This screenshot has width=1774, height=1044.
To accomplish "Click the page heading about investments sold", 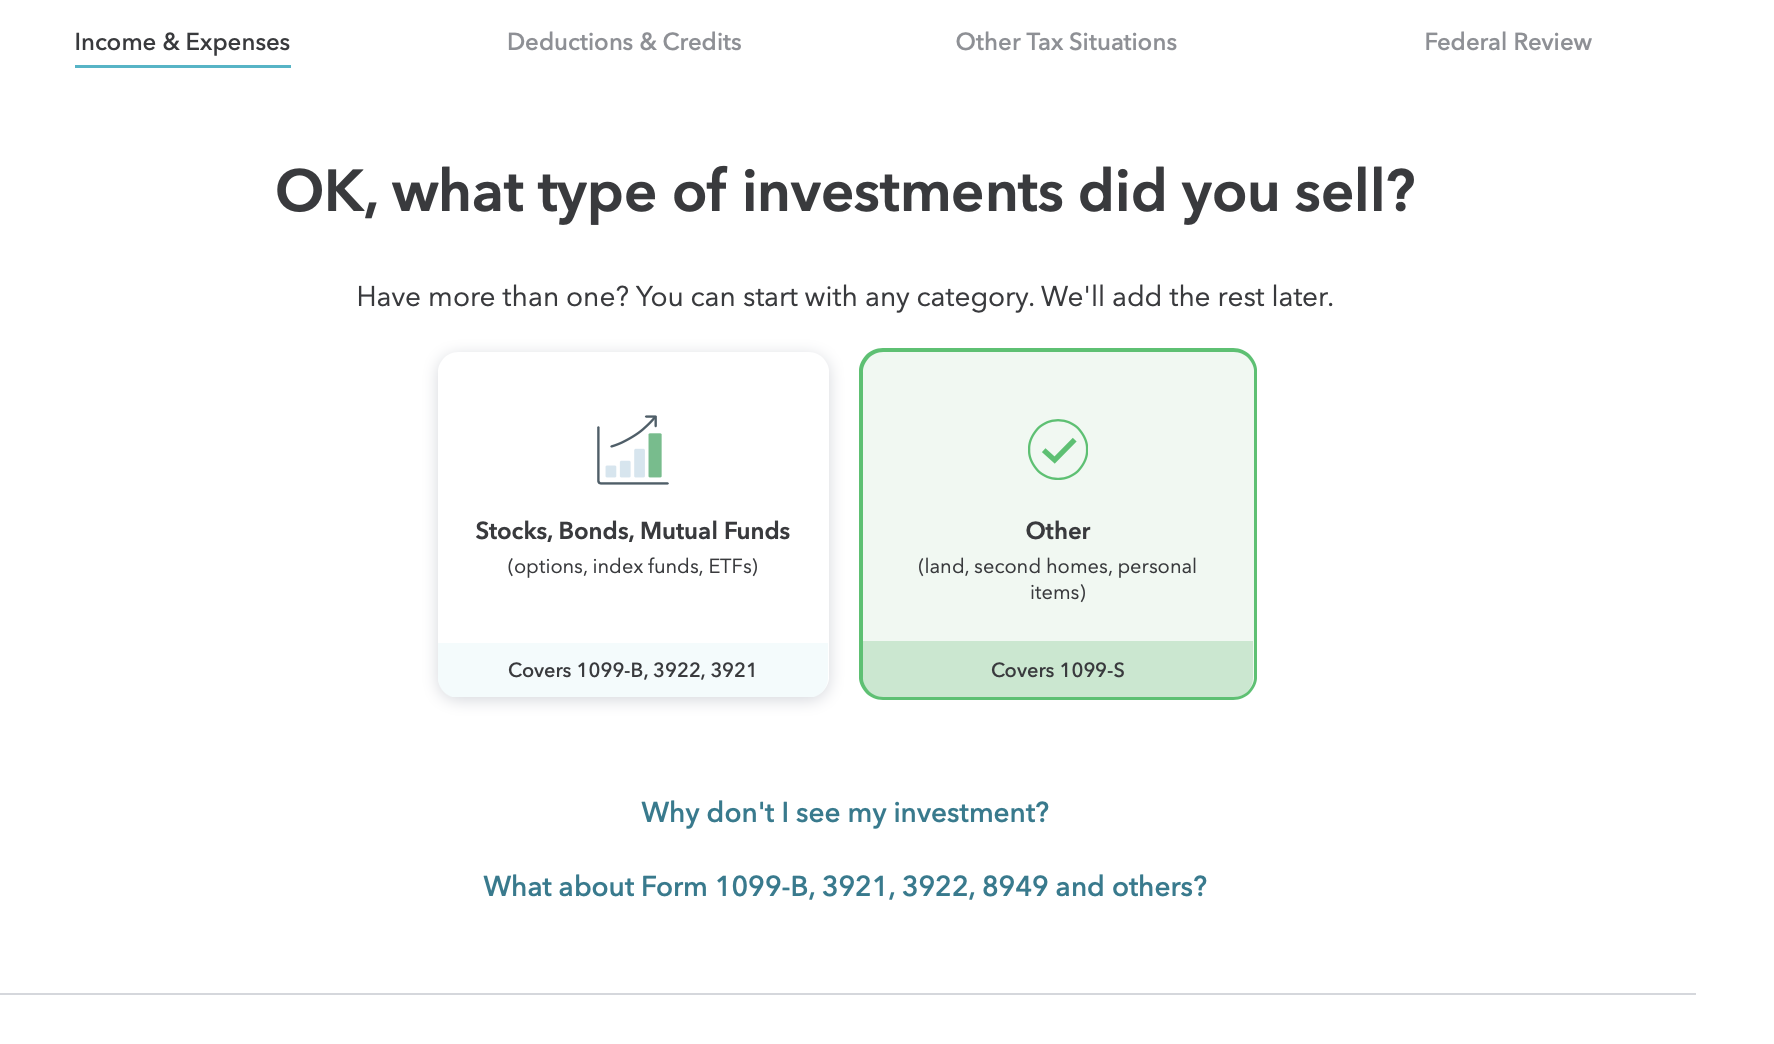I will pos(844,191).
